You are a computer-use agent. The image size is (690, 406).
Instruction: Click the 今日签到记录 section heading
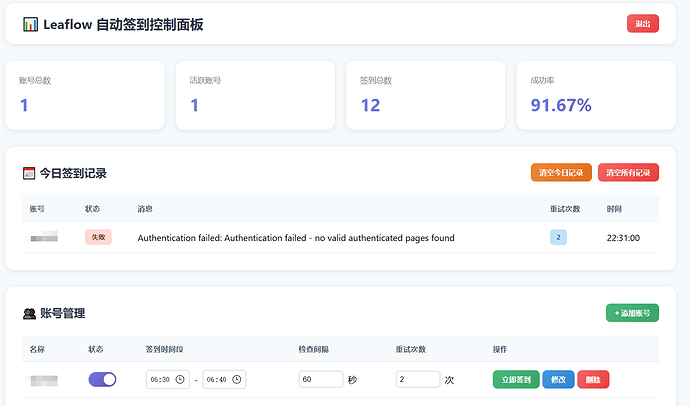73,173
